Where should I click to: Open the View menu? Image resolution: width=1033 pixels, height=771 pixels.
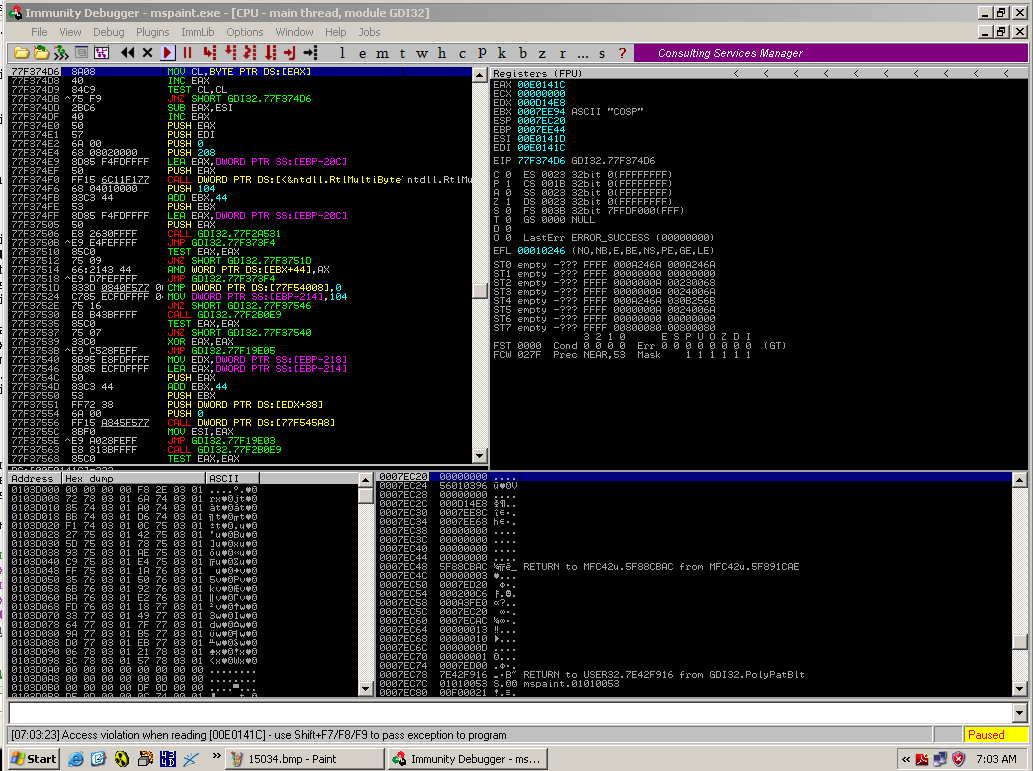pyautogui.click(x=70, y=32)
